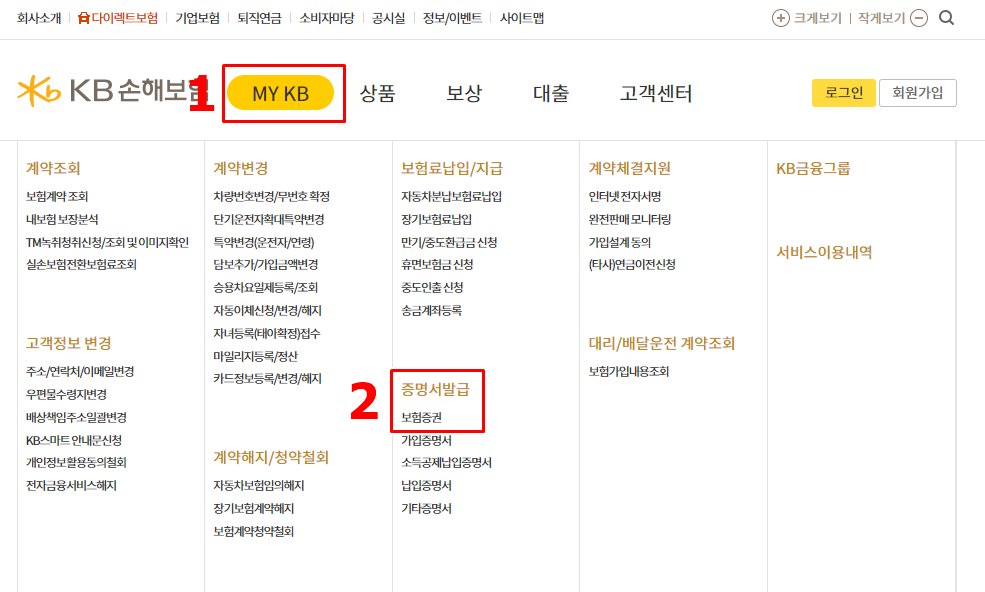Open KB스마트 안내문신청

(73, 440)
